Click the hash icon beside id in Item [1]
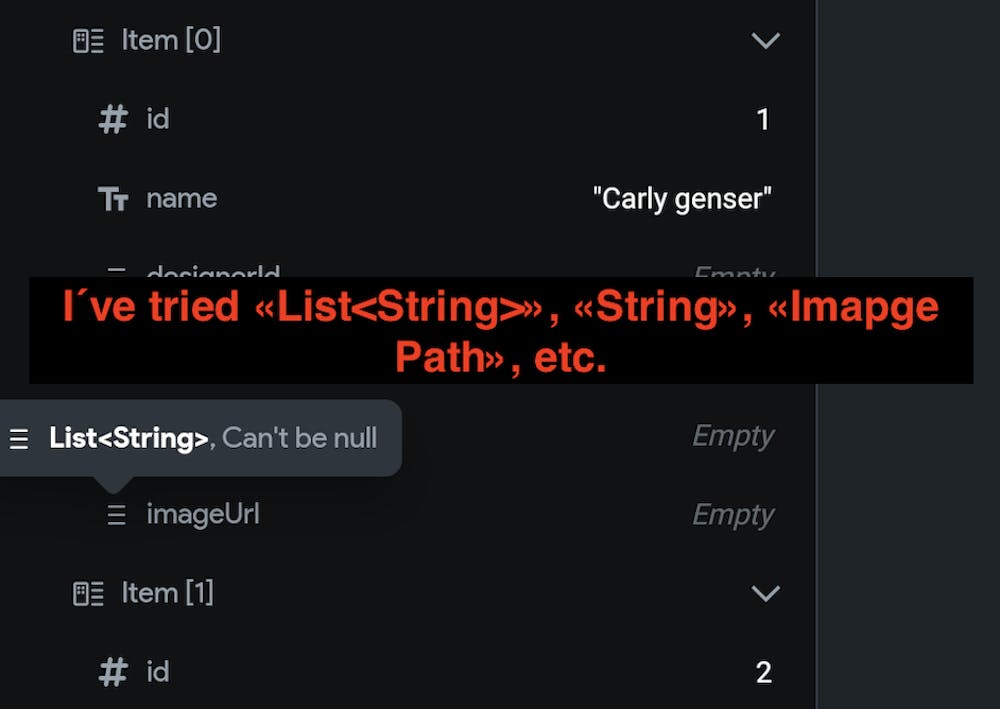Screen dimensions: 1000x709 click(113, 672)
